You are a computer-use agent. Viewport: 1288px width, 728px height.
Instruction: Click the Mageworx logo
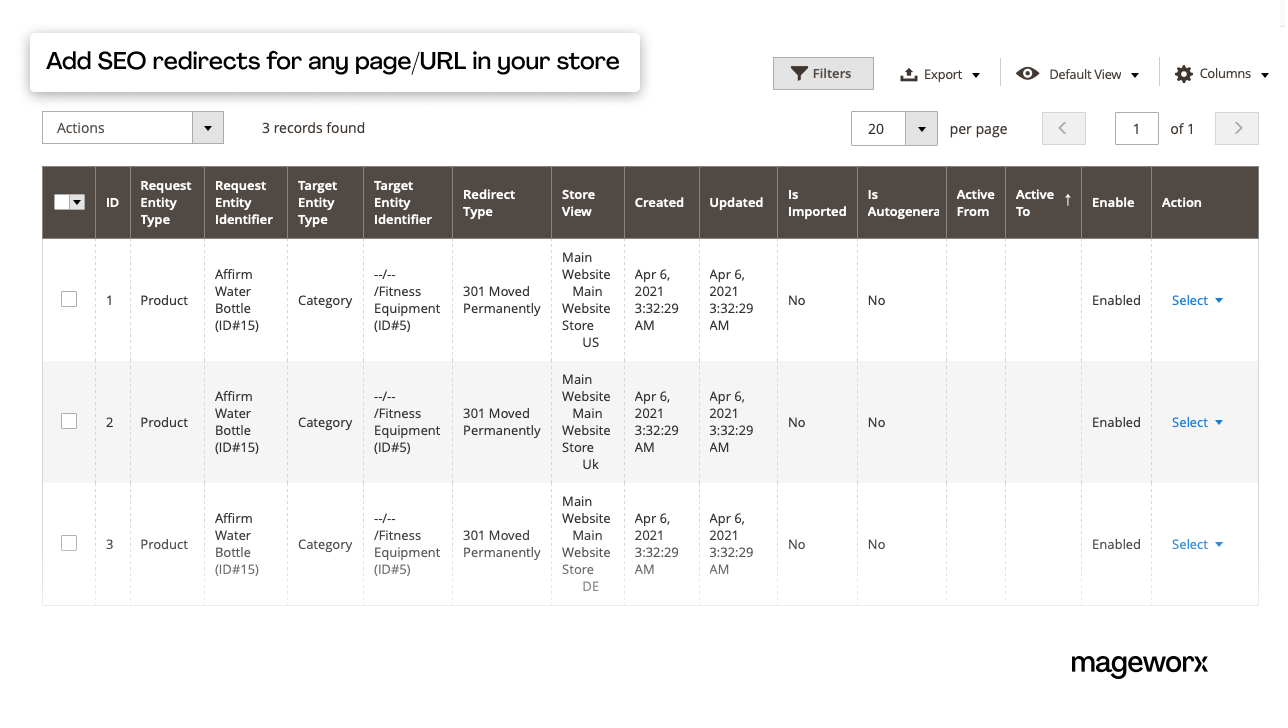(x=1139, y=664)
